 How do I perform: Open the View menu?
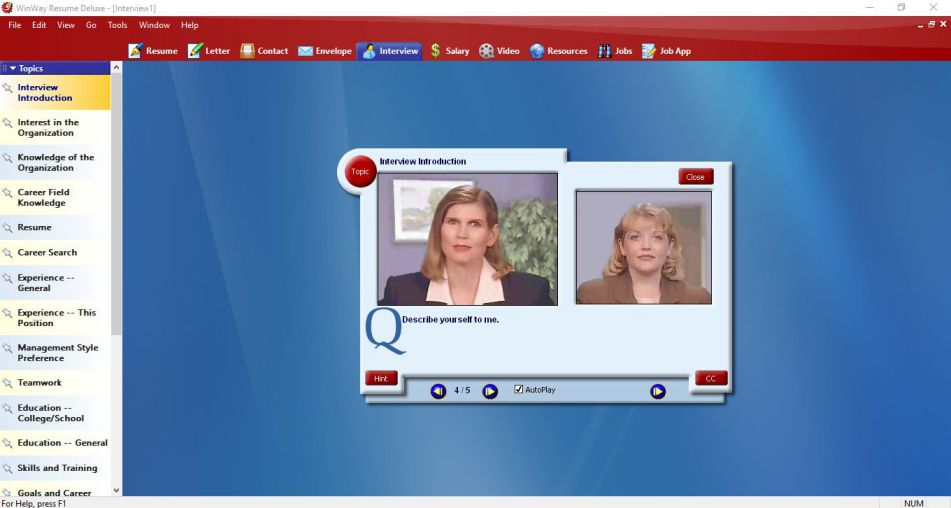[x=66, y=25]
